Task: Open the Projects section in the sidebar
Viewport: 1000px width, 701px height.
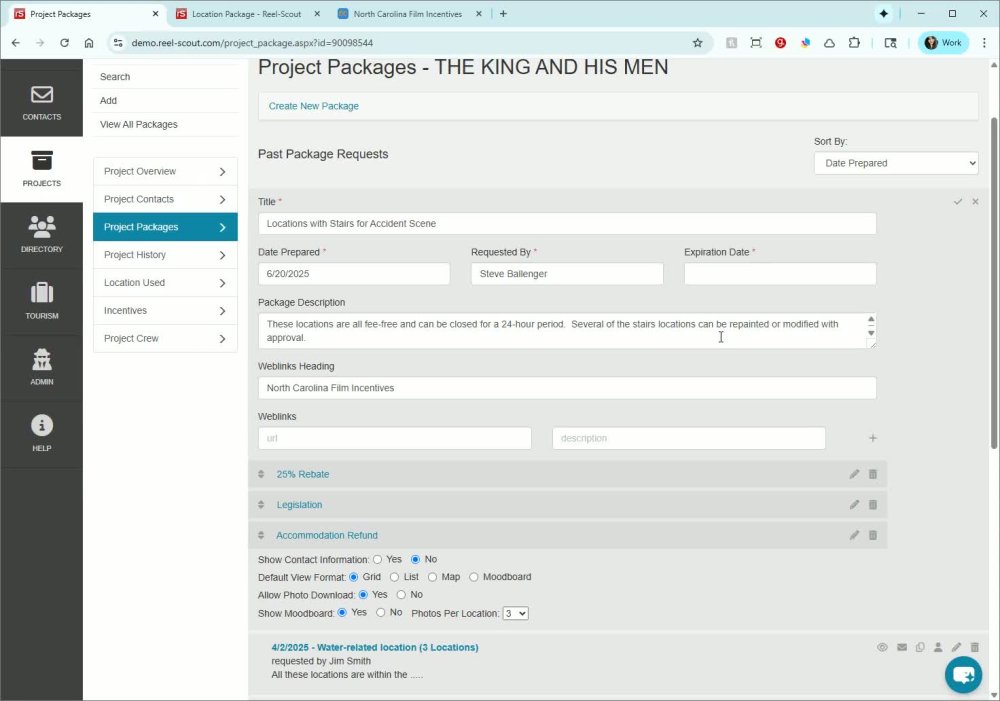Action: 41,169
